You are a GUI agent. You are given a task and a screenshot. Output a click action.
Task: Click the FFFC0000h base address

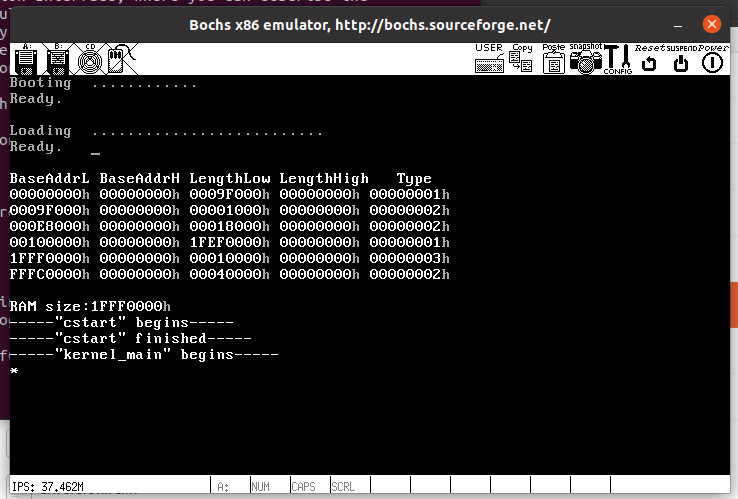click(49, 274)
